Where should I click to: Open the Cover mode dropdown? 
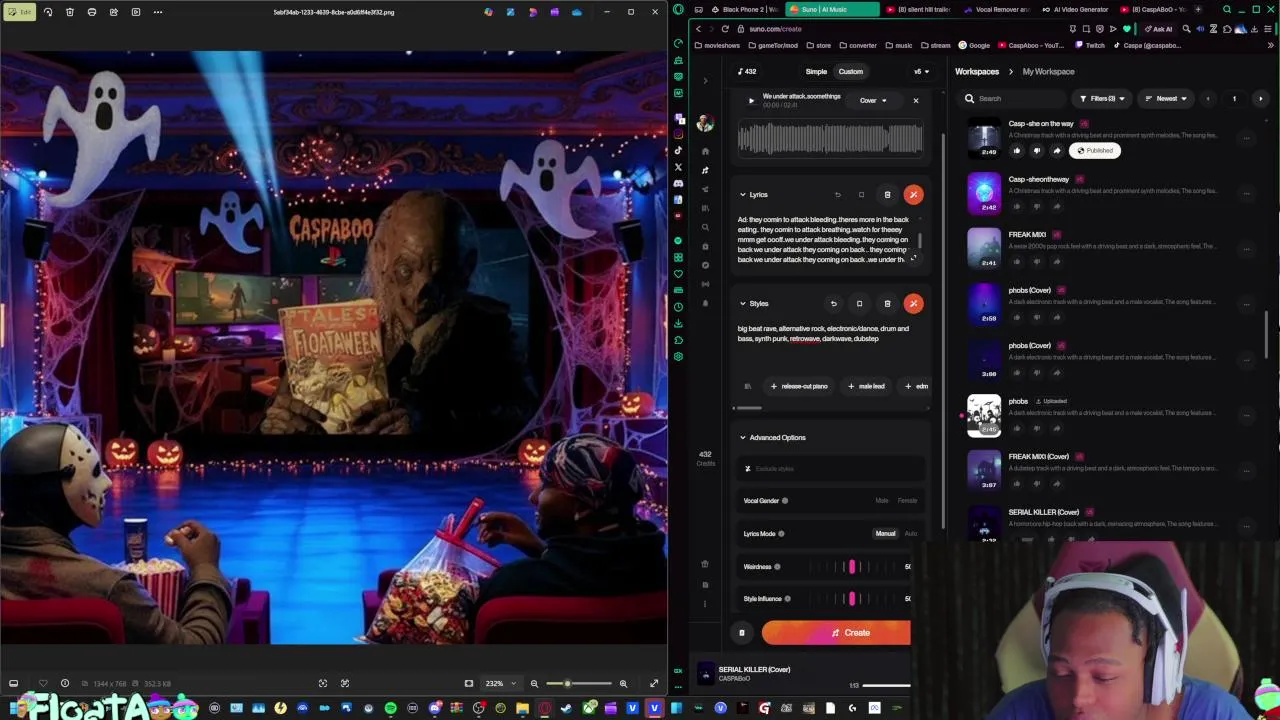click(x=872, y=100)
